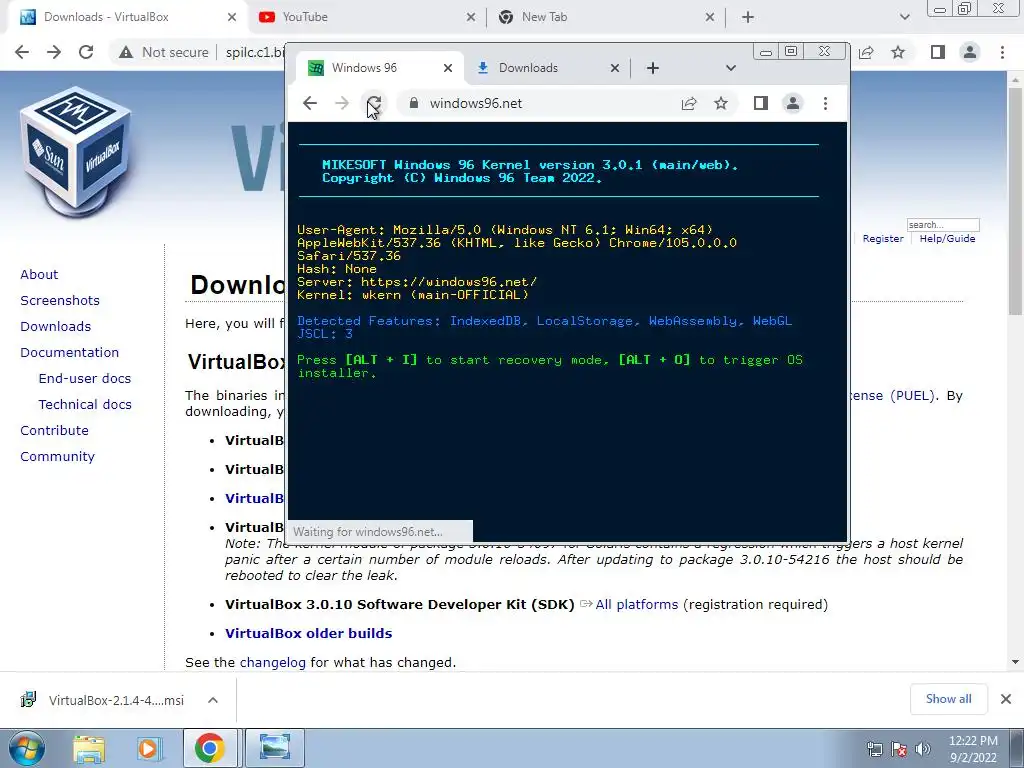Close the downloads bar
The image size is (1024, 768).
1006,699
